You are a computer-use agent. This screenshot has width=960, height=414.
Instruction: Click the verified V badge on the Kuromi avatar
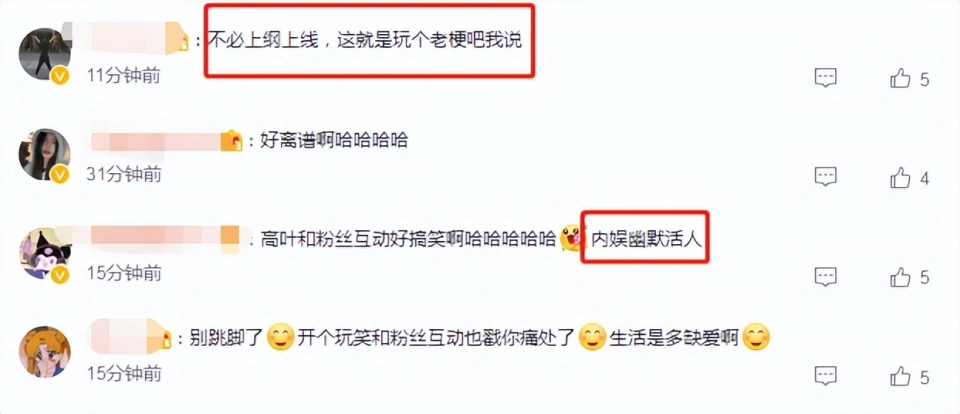click(59, 275)
